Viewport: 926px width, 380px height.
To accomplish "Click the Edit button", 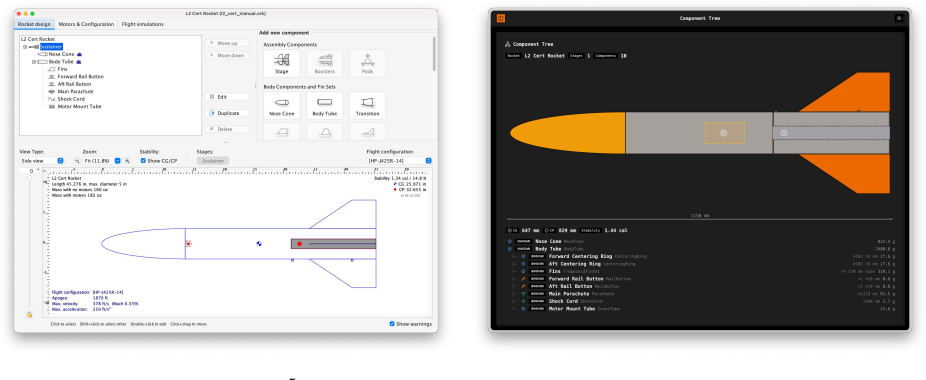I will (x=227, y=97).
